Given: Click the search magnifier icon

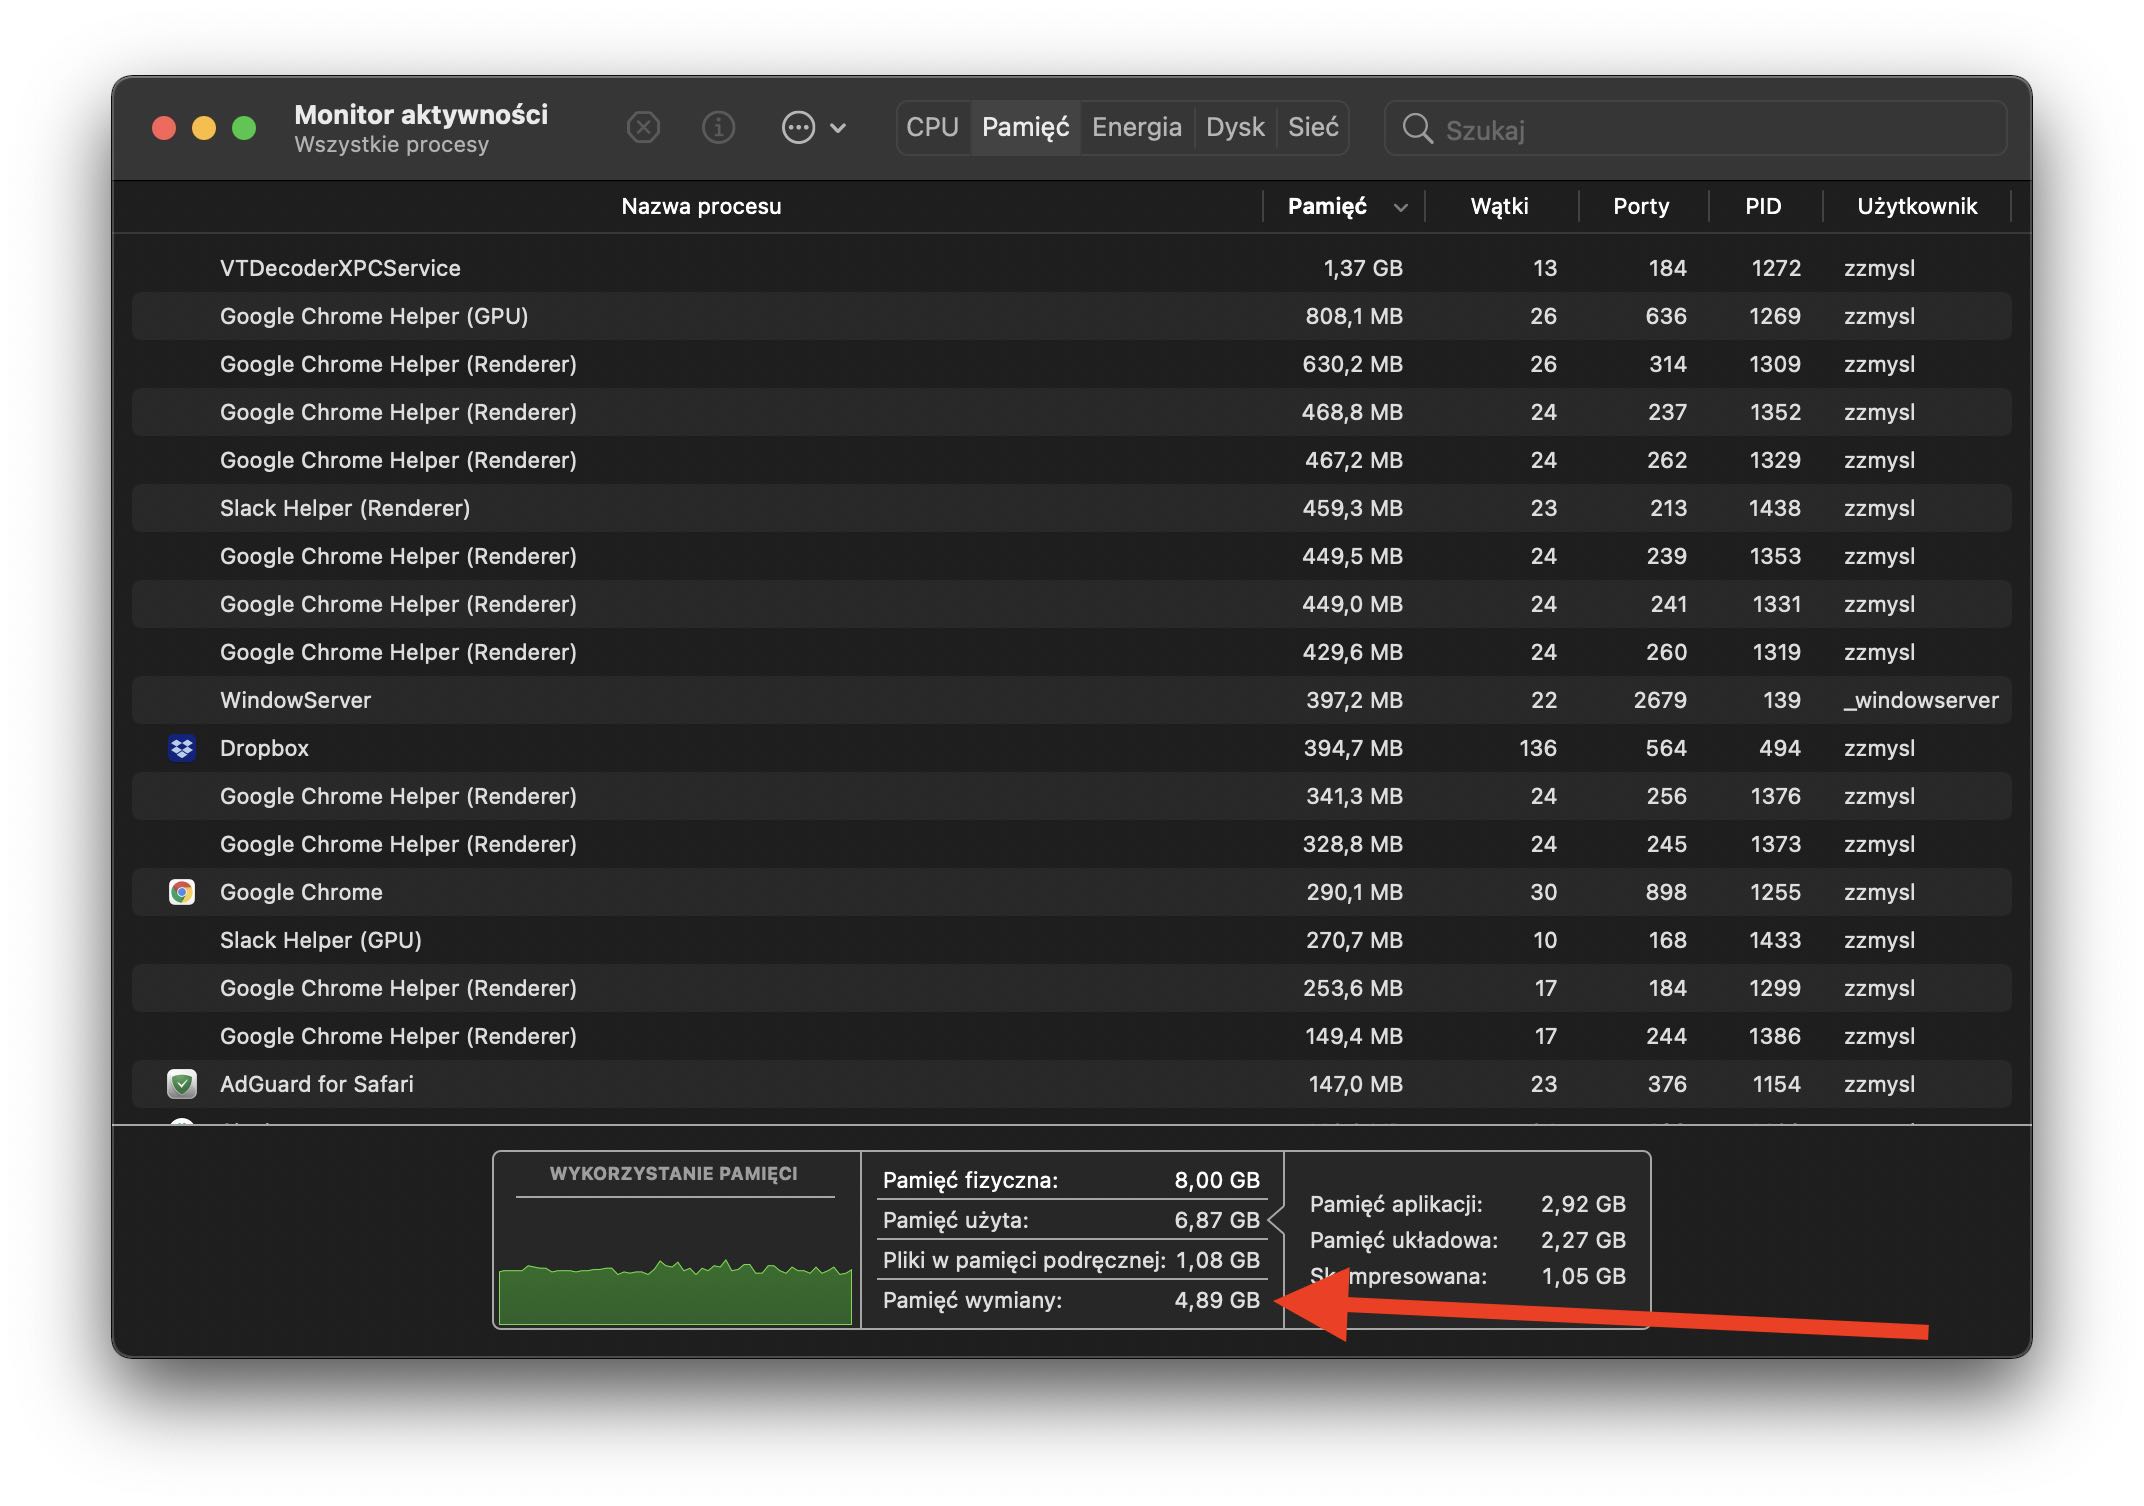Looking at the screenshot, I should (x=1417, y=128).
